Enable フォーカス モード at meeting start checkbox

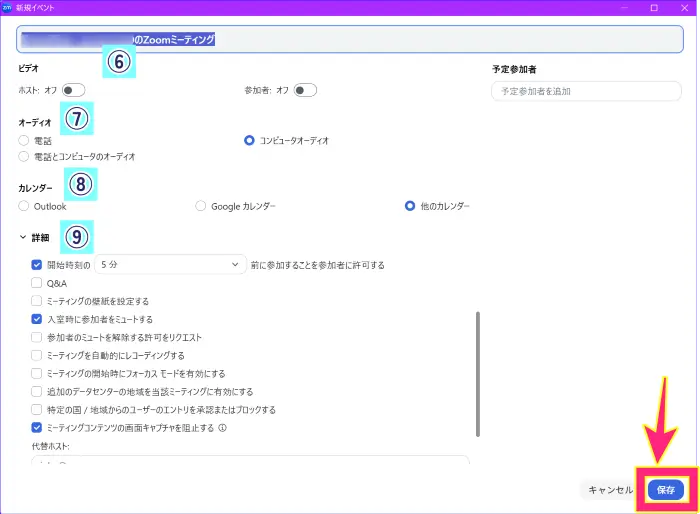[x=37, y=373]
